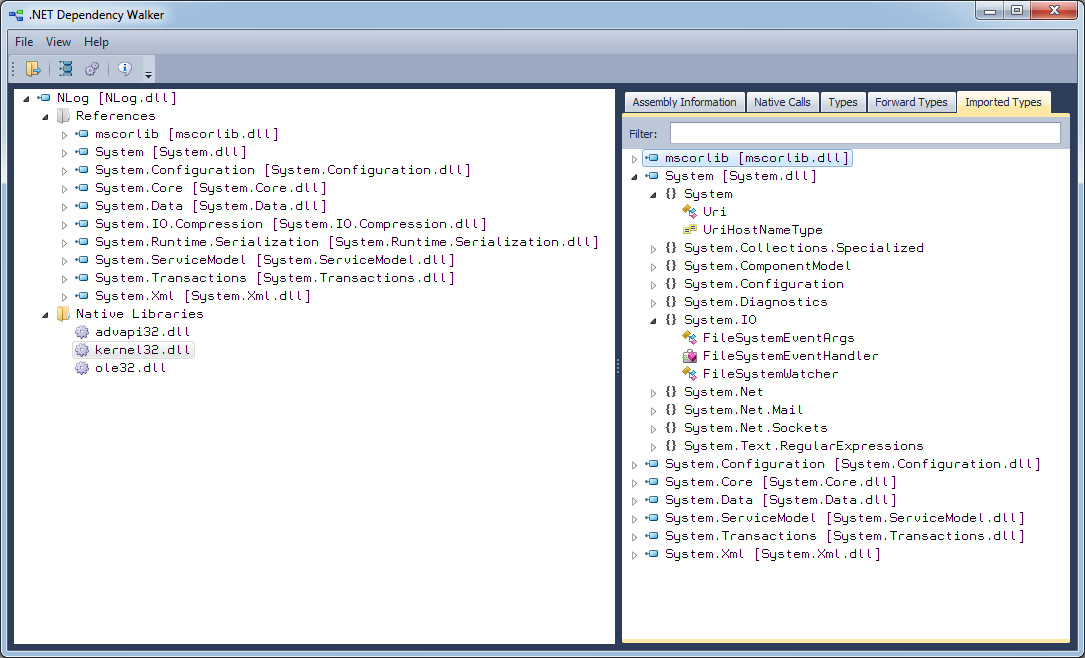
Task: Expand the System.Net.Sockets namespace
Action: (653, 428)
